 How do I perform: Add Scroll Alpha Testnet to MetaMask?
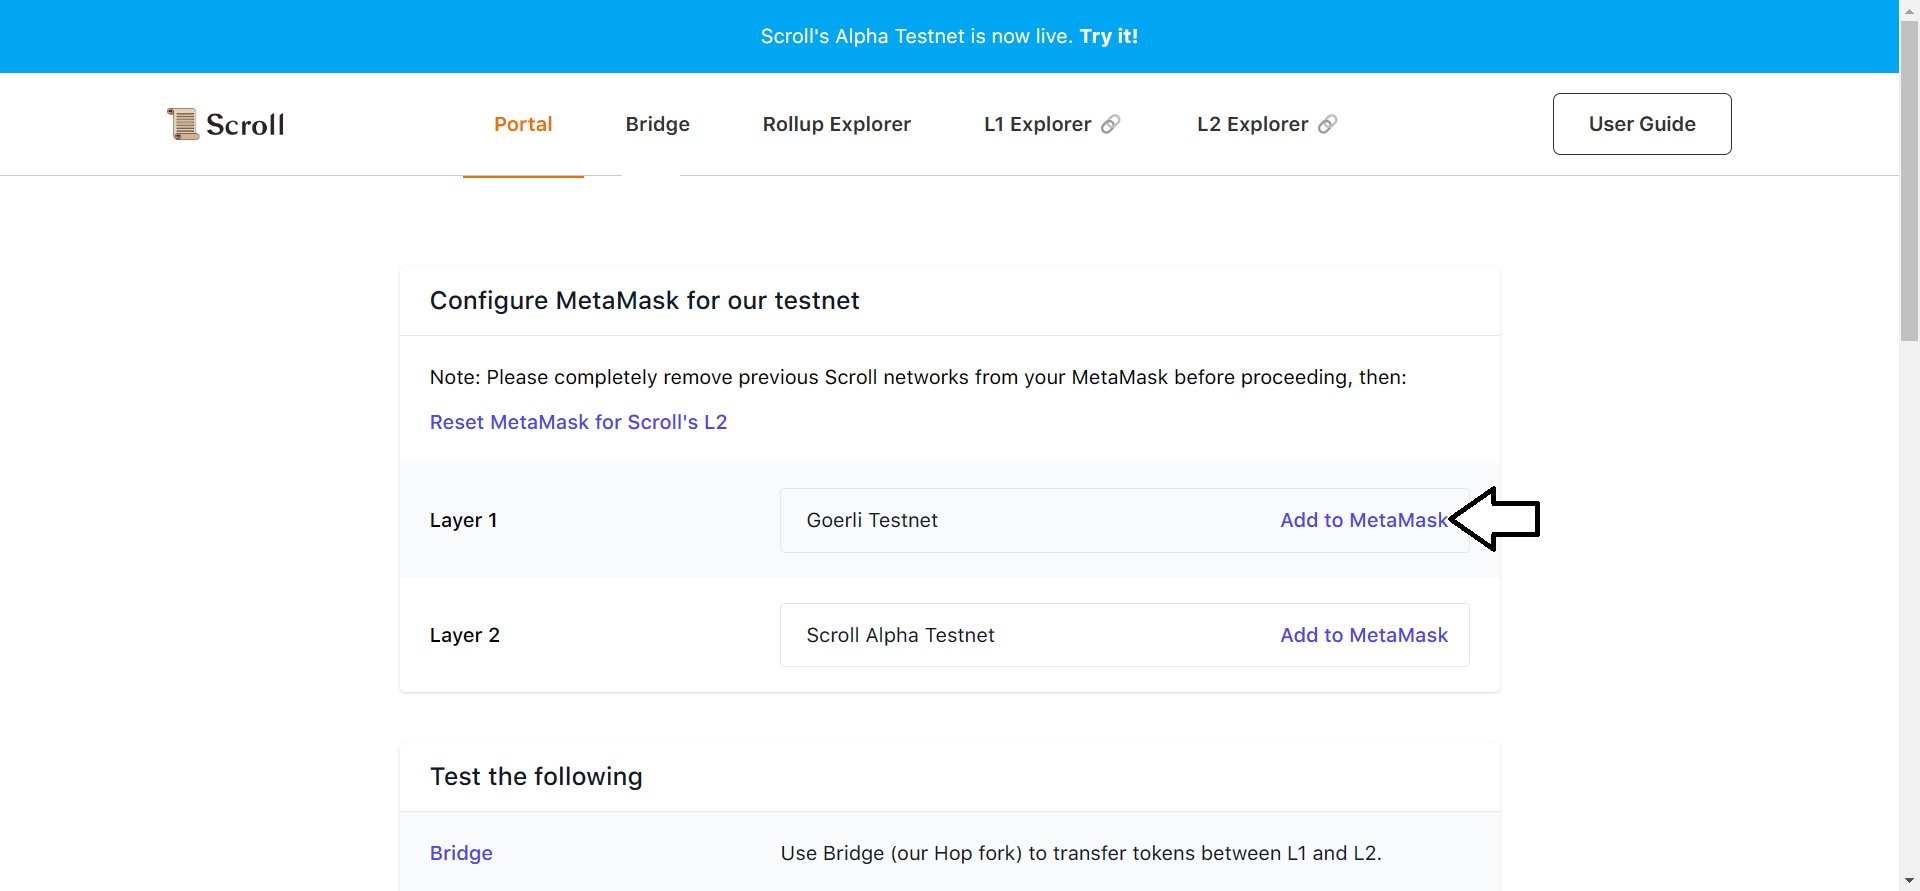(x=1363, y=635)
